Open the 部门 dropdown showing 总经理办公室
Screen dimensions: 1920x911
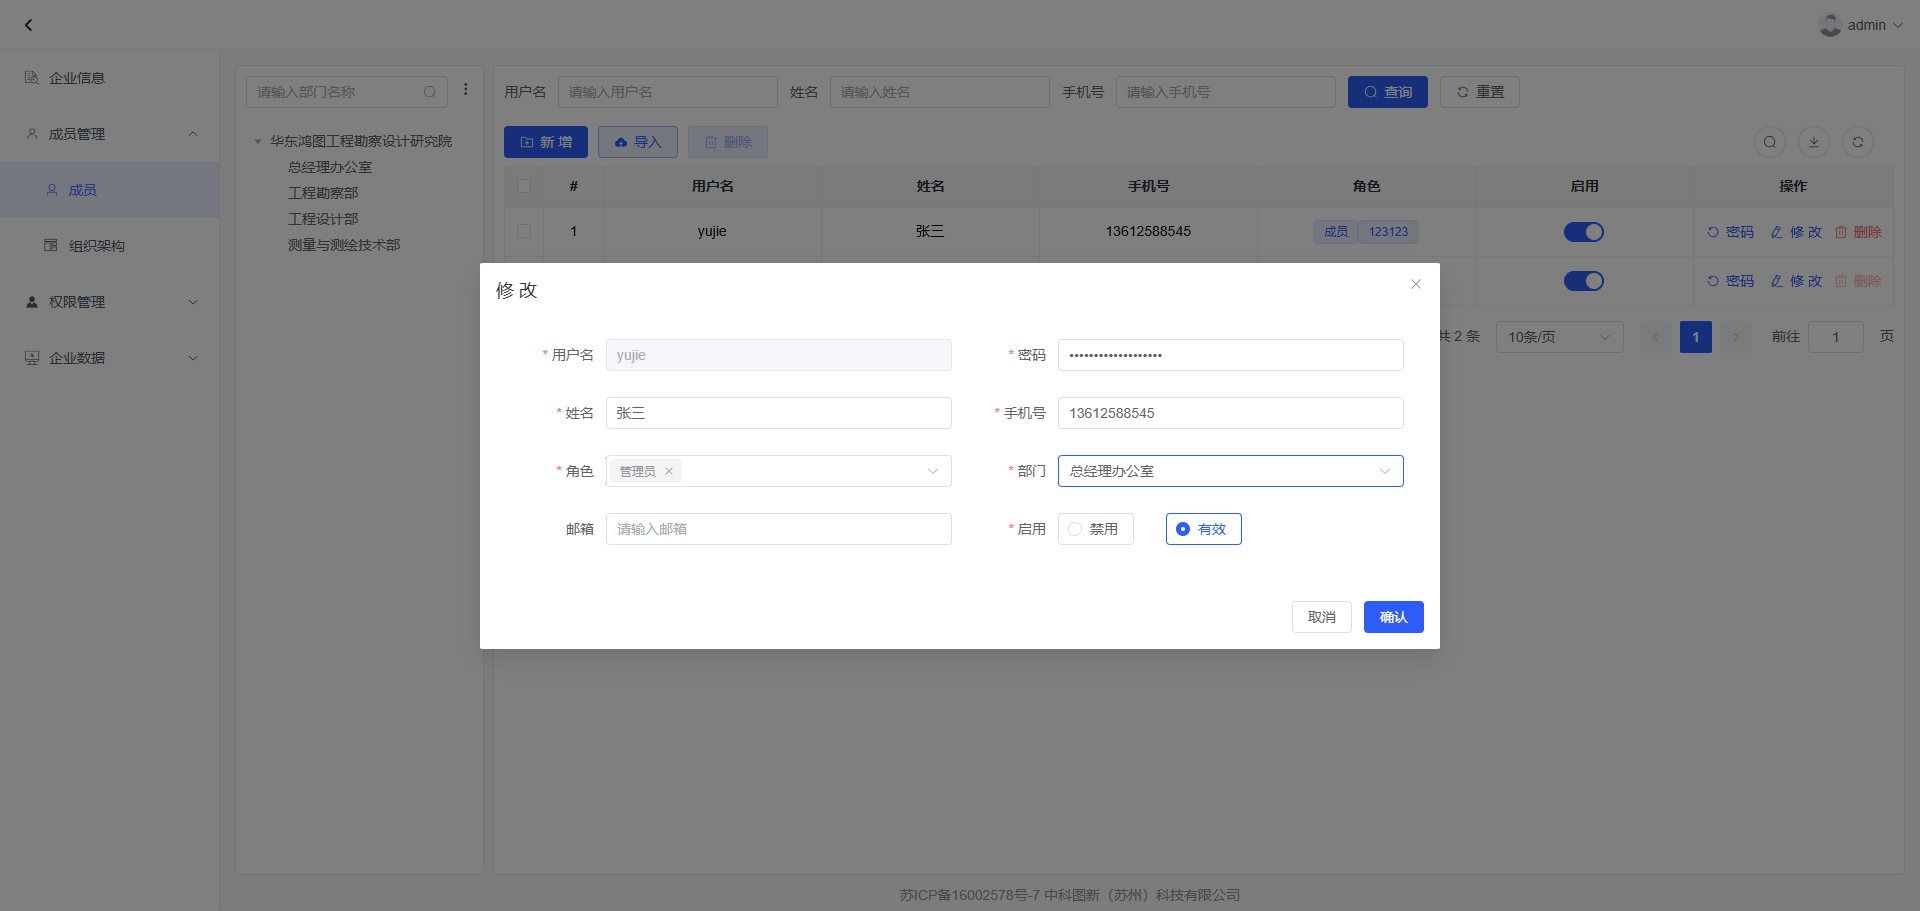tap(1230, 471)
